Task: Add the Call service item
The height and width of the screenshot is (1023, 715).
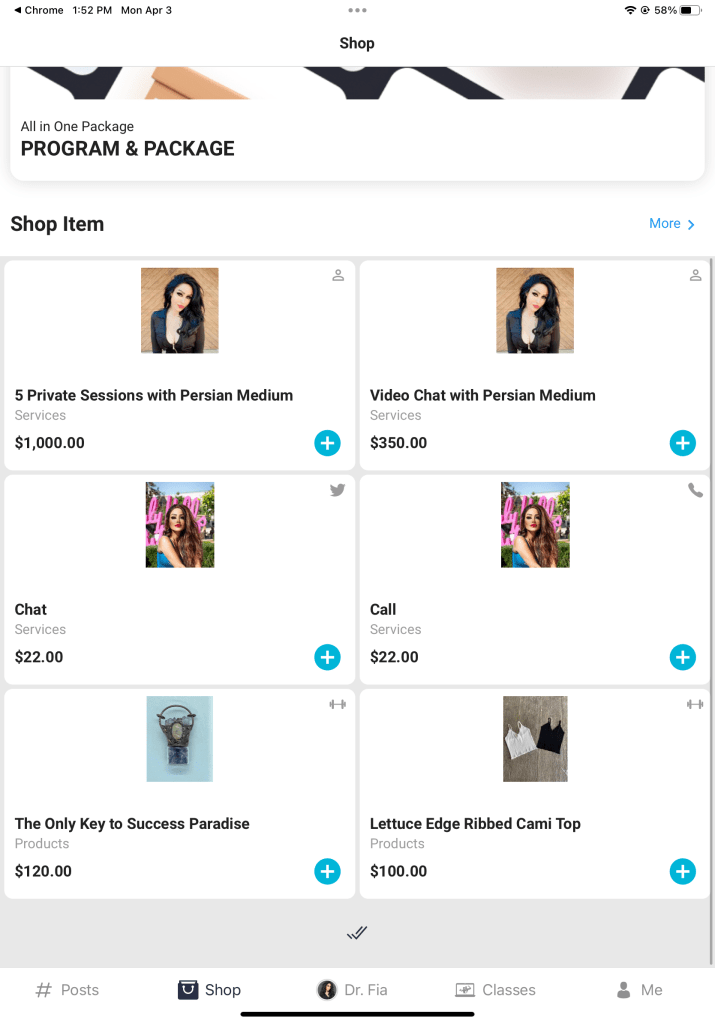Action: pos(682,657)
